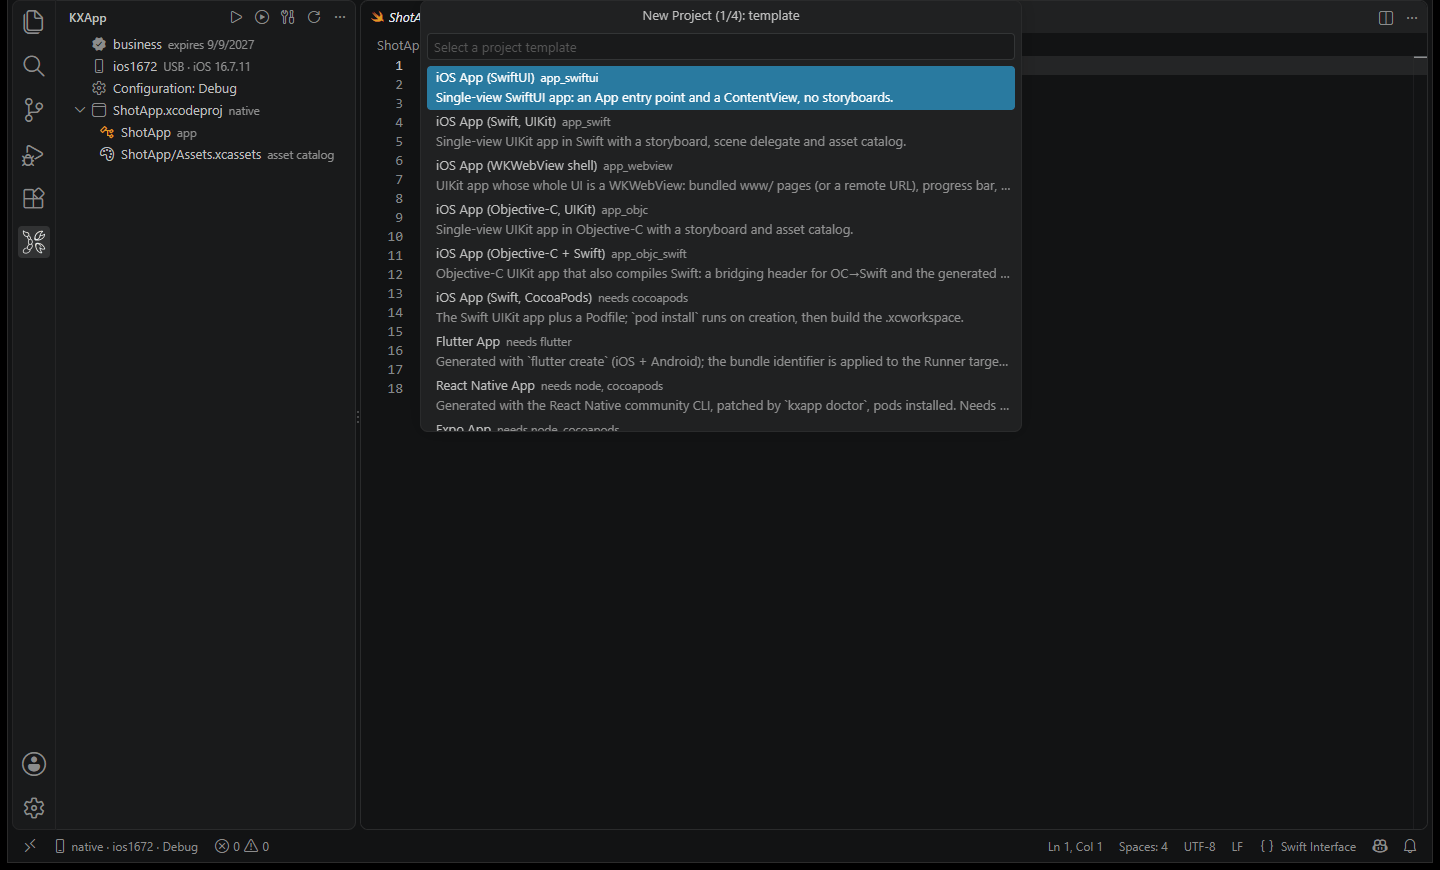Click the tools icon in the KXApp header
Screen dimensions: 1440x870
click(288, 17)
